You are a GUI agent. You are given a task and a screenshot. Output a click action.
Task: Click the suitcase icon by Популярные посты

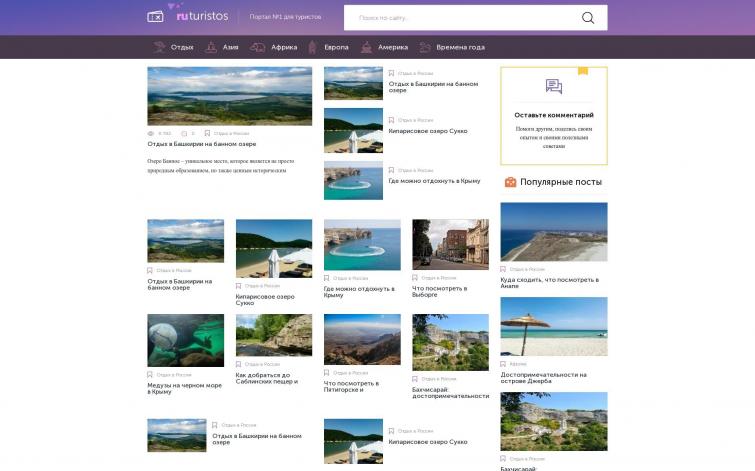click(510, 182)
